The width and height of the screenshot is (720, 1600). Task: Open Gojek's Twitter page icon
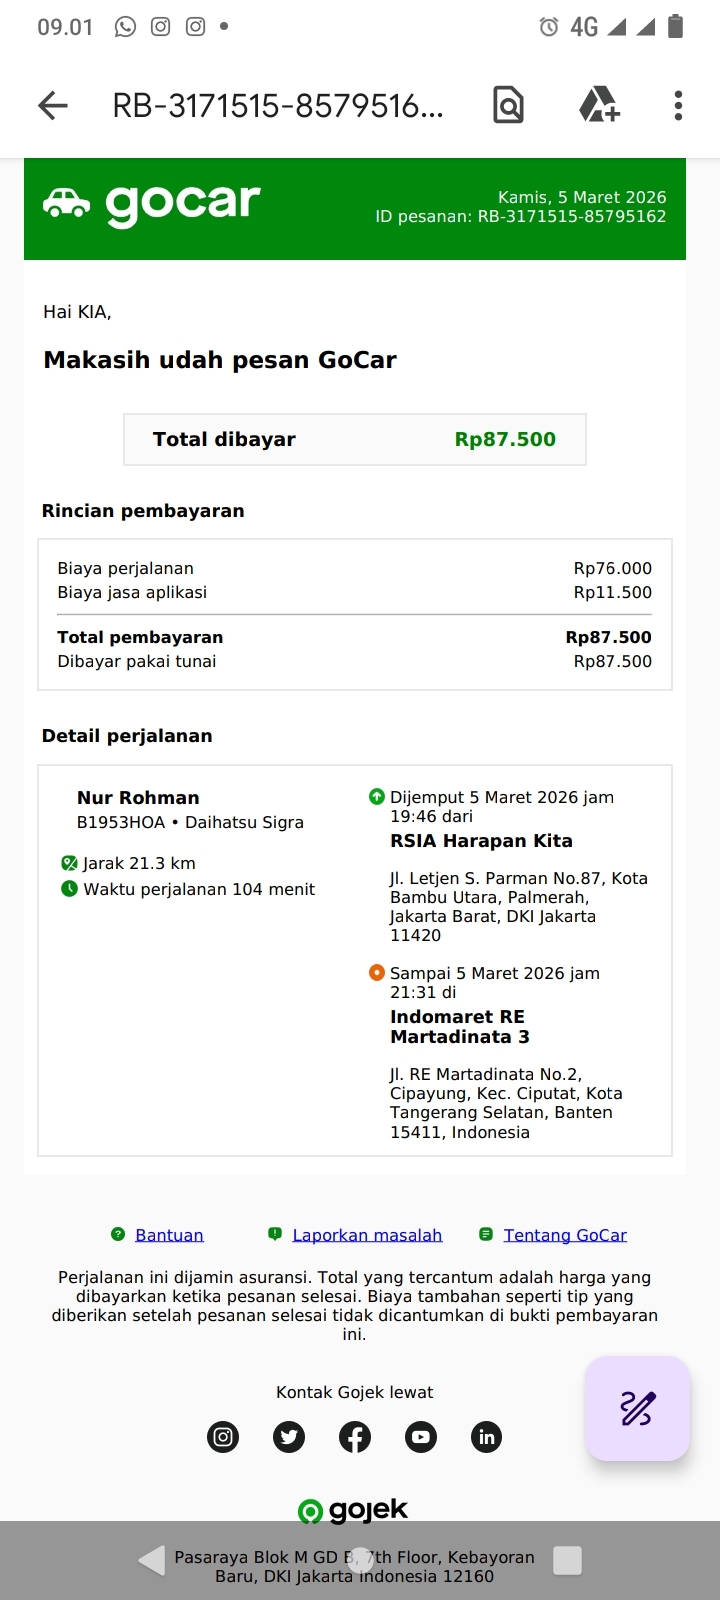coord(289,1437)
